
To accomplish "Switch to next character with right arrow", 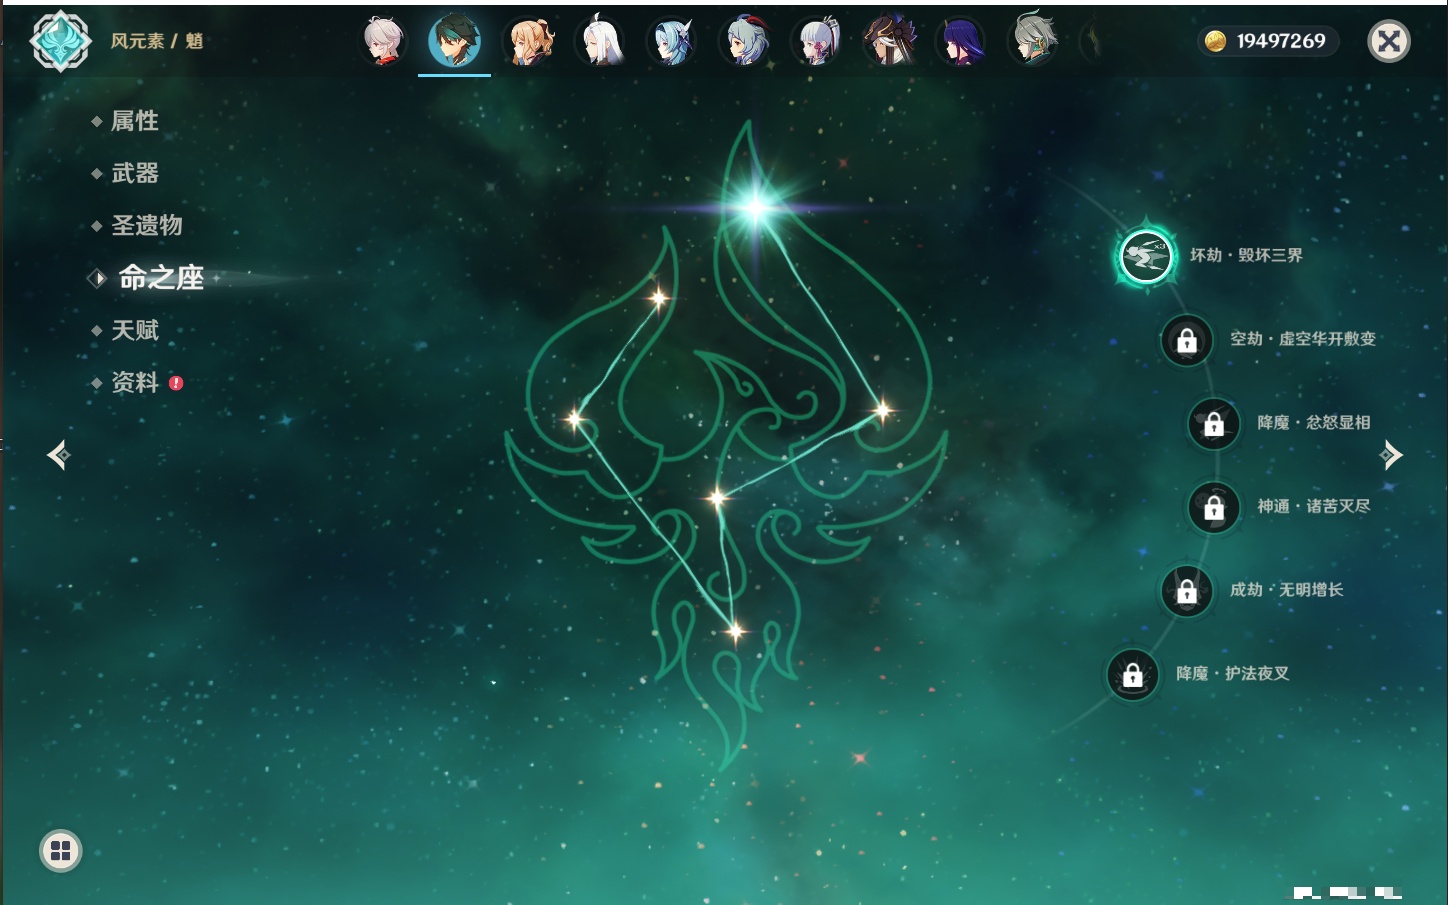I will coord(1391,455).
